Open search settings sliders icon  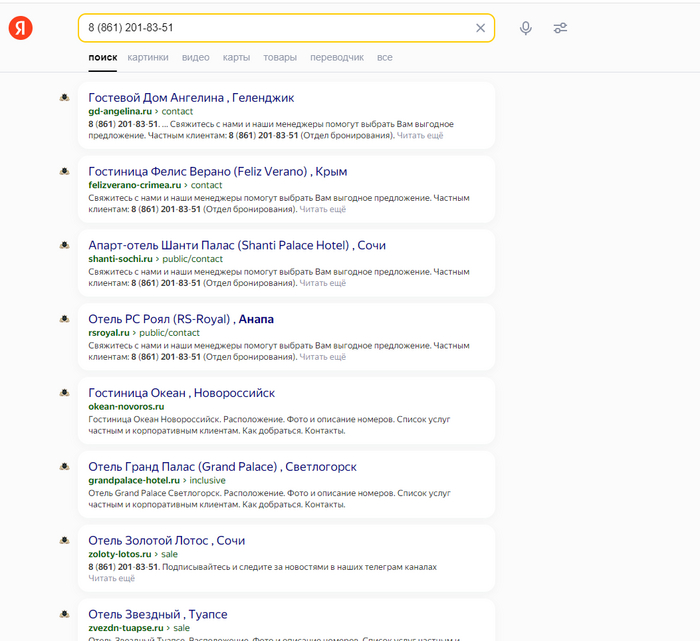pos(560,28)
